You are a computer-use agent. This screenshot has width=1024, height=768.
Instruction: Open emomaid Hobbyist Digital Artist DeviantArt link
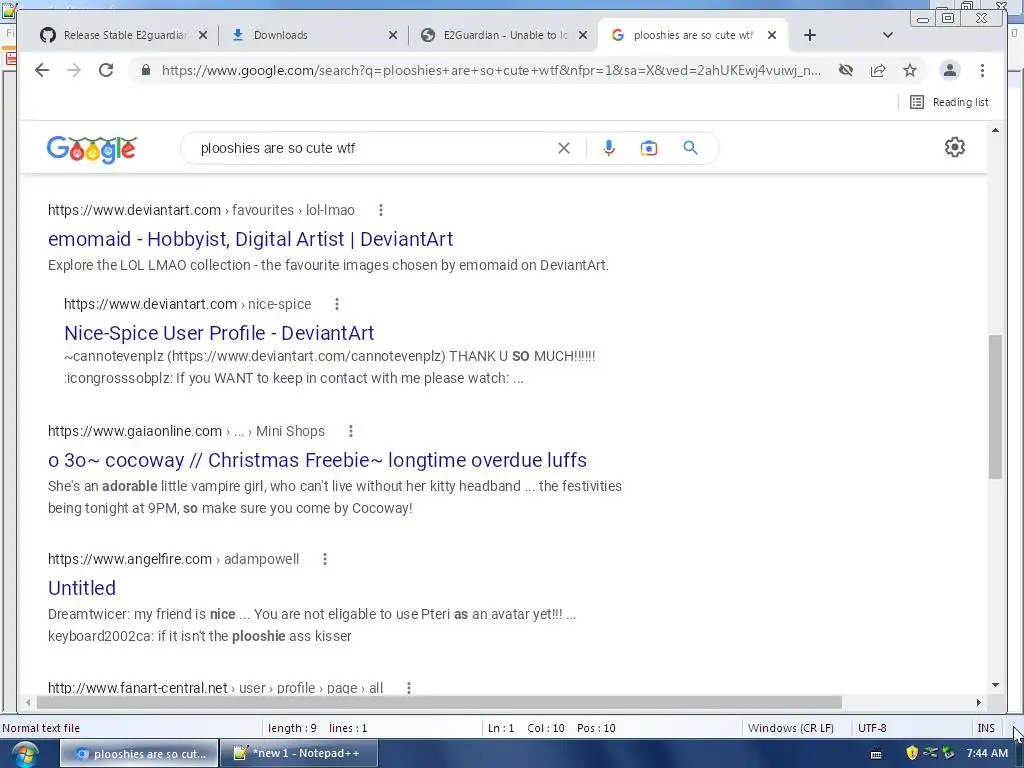[x=250, y=239]
